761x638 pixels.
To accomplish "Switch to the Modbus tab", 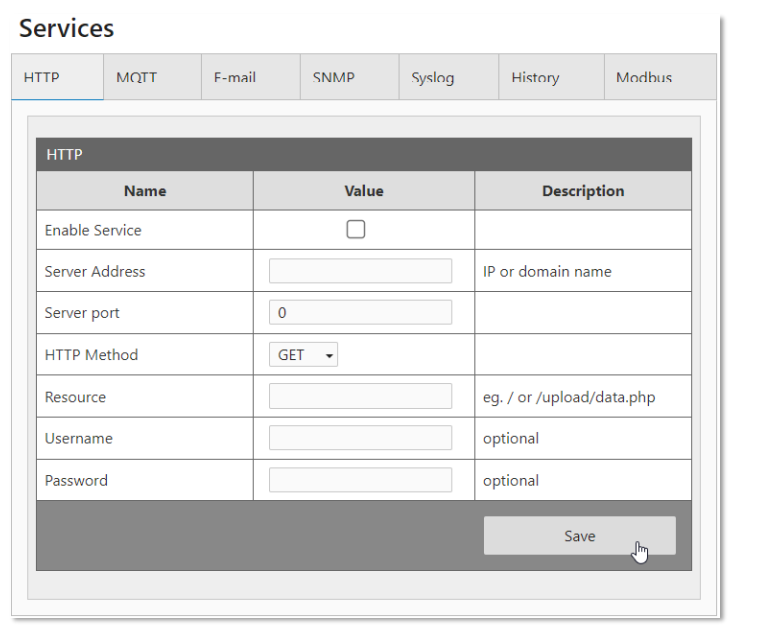I will 643,78.
